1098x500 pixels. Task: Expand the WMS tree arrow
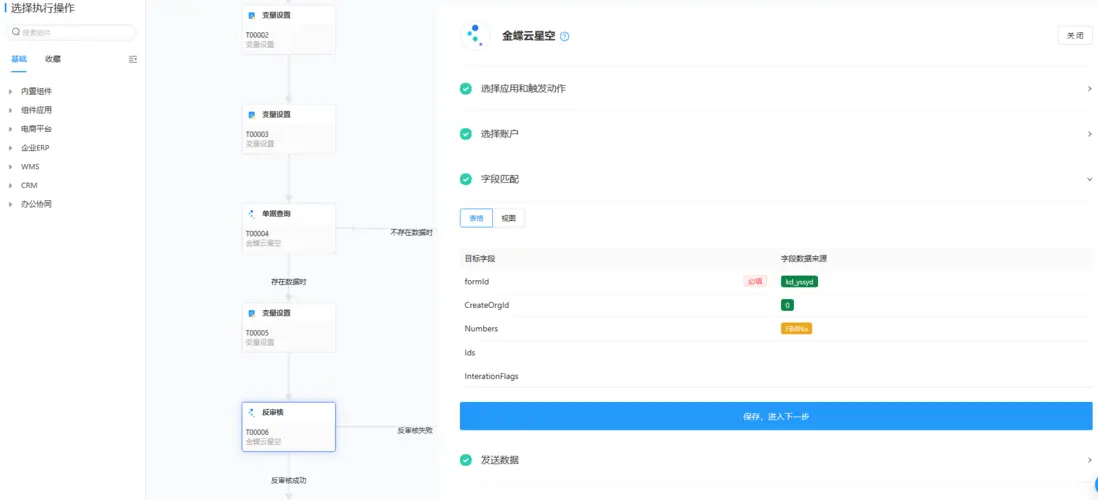(11, 167)
